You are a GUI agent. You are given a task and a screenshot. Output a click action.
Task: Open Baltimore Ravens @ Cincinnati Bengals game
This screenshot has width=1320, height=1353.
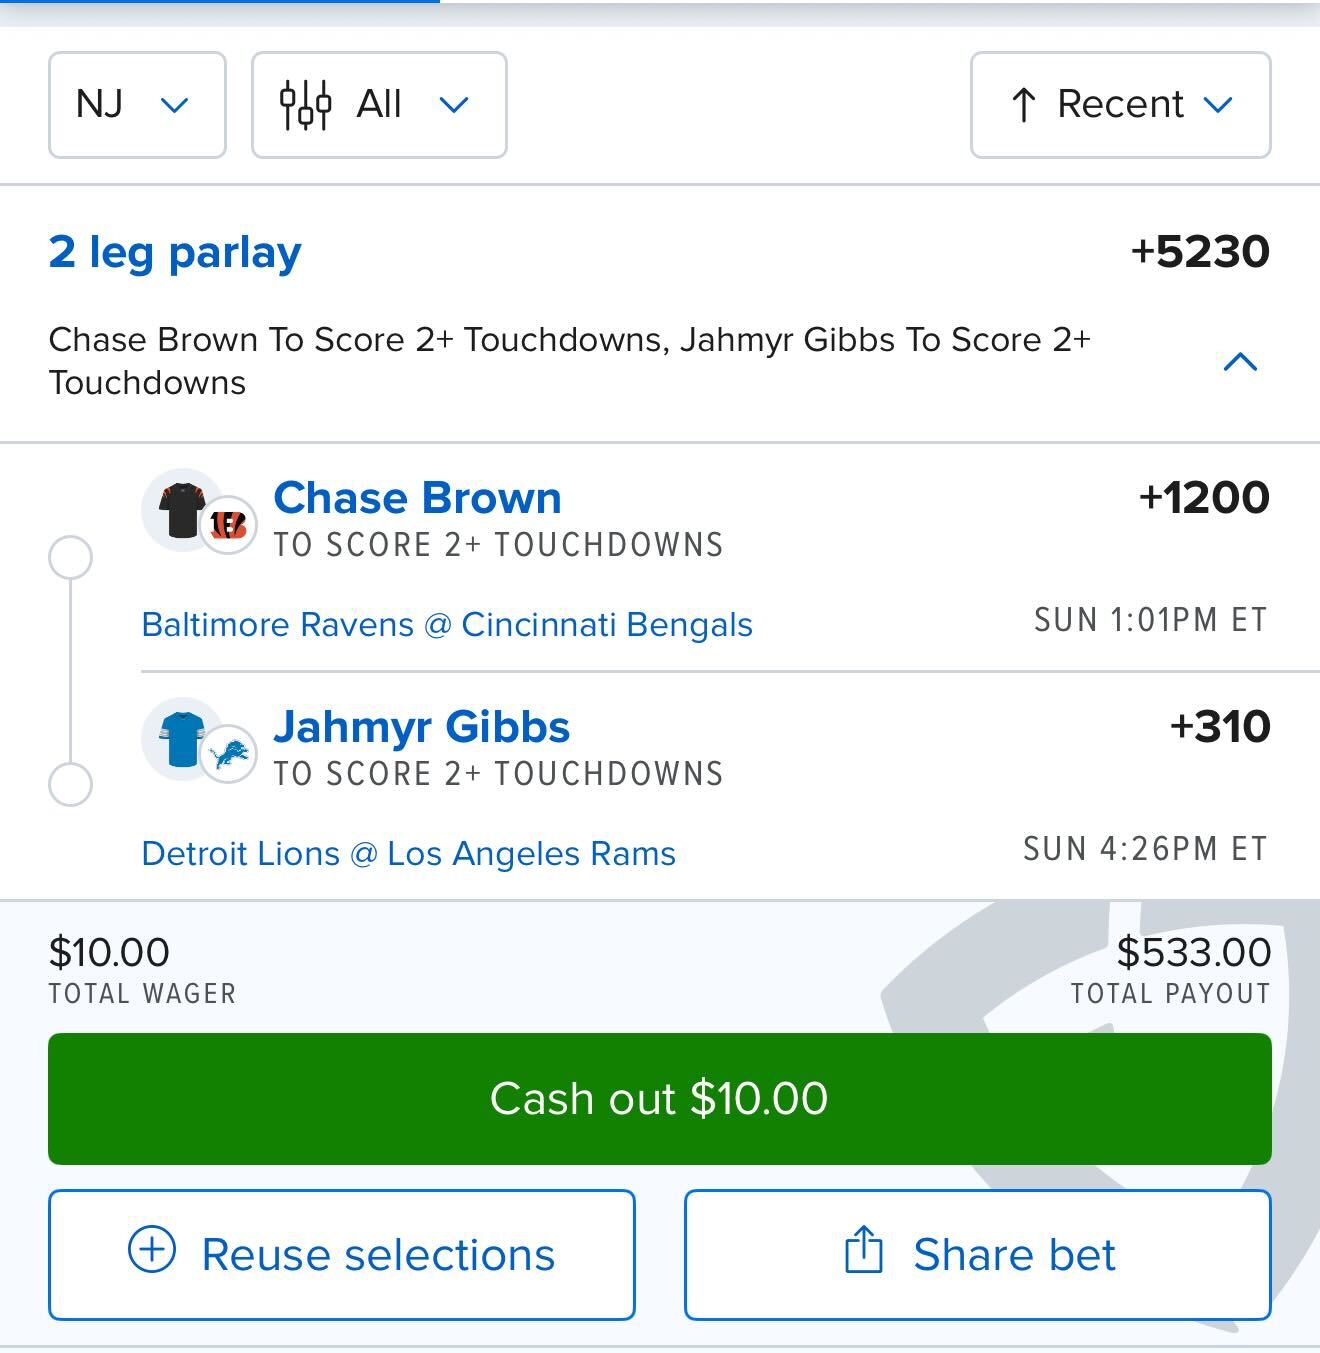pos(447,625)
